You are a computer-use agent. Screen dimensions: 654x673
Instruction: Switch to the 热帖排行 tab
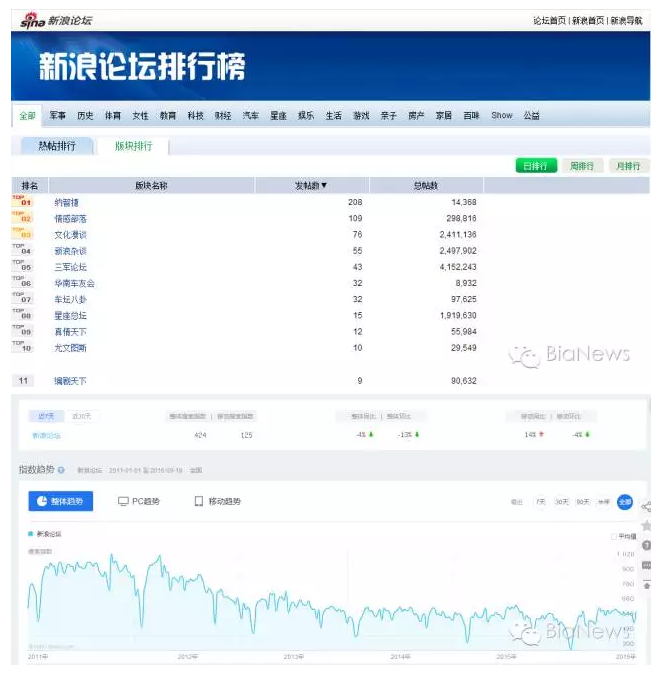click(x=57, y=146)
